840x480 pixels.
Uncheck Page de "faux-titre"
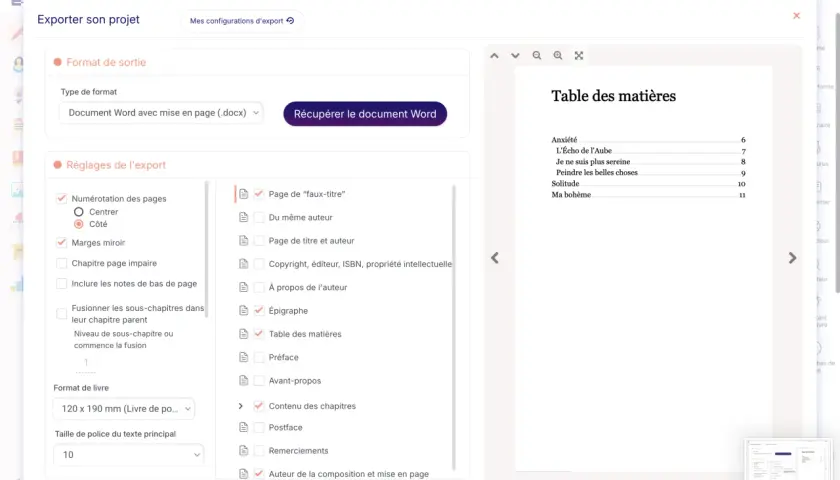coord(259,193)
